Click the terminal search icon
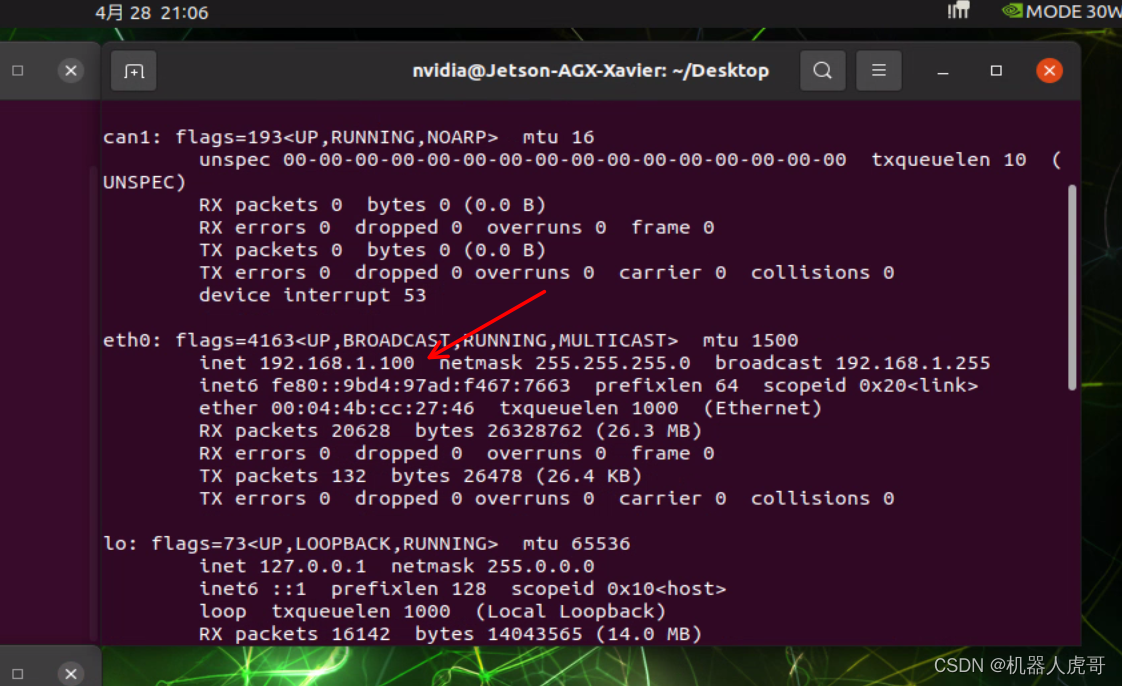 pyautogui.click(x=822, y=71)
